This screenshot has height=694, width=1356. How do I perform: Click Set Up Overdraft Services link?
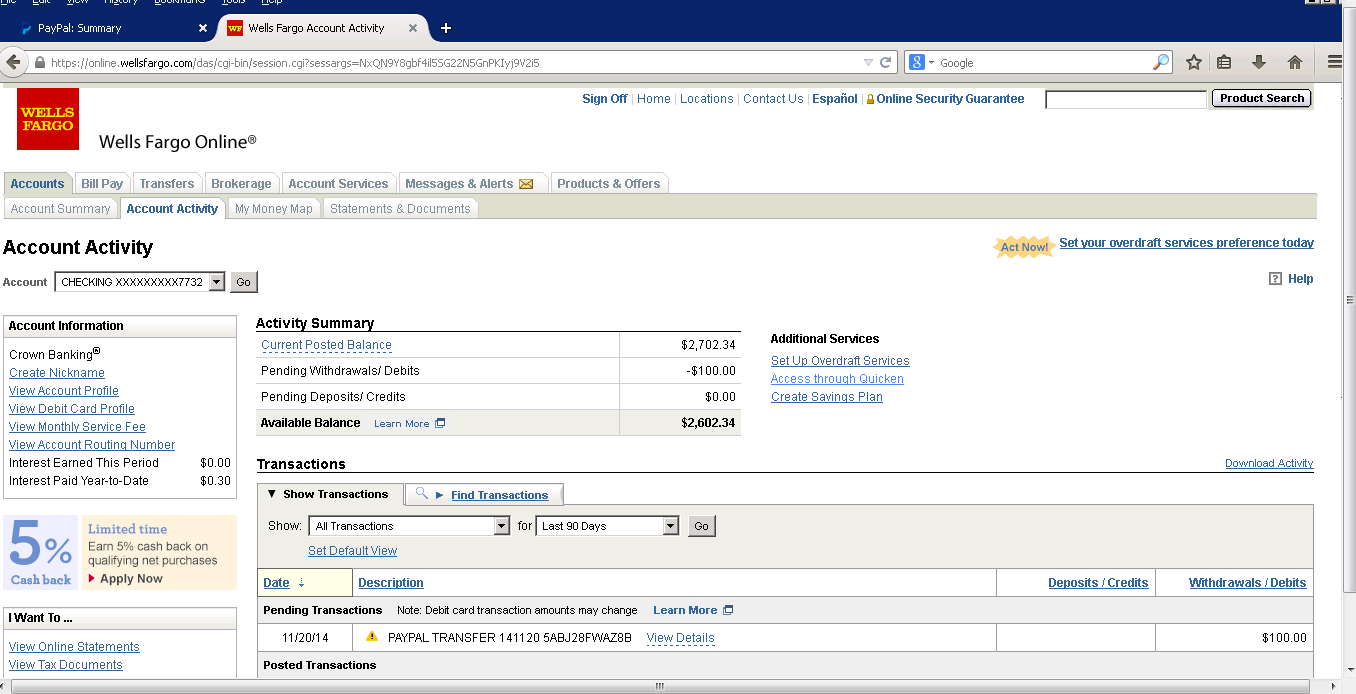pyautogui.click(x=840, y=361)
